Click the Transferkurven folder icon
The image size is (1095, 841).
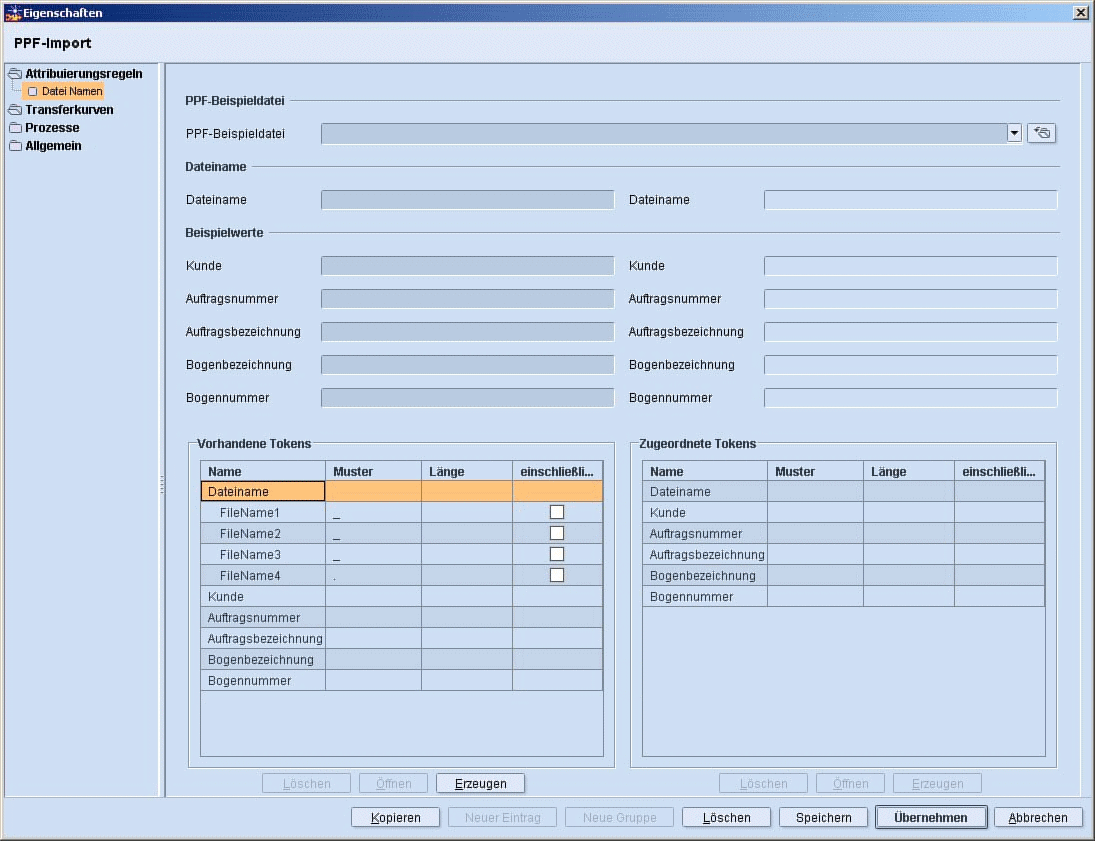[x=15, y=110]
